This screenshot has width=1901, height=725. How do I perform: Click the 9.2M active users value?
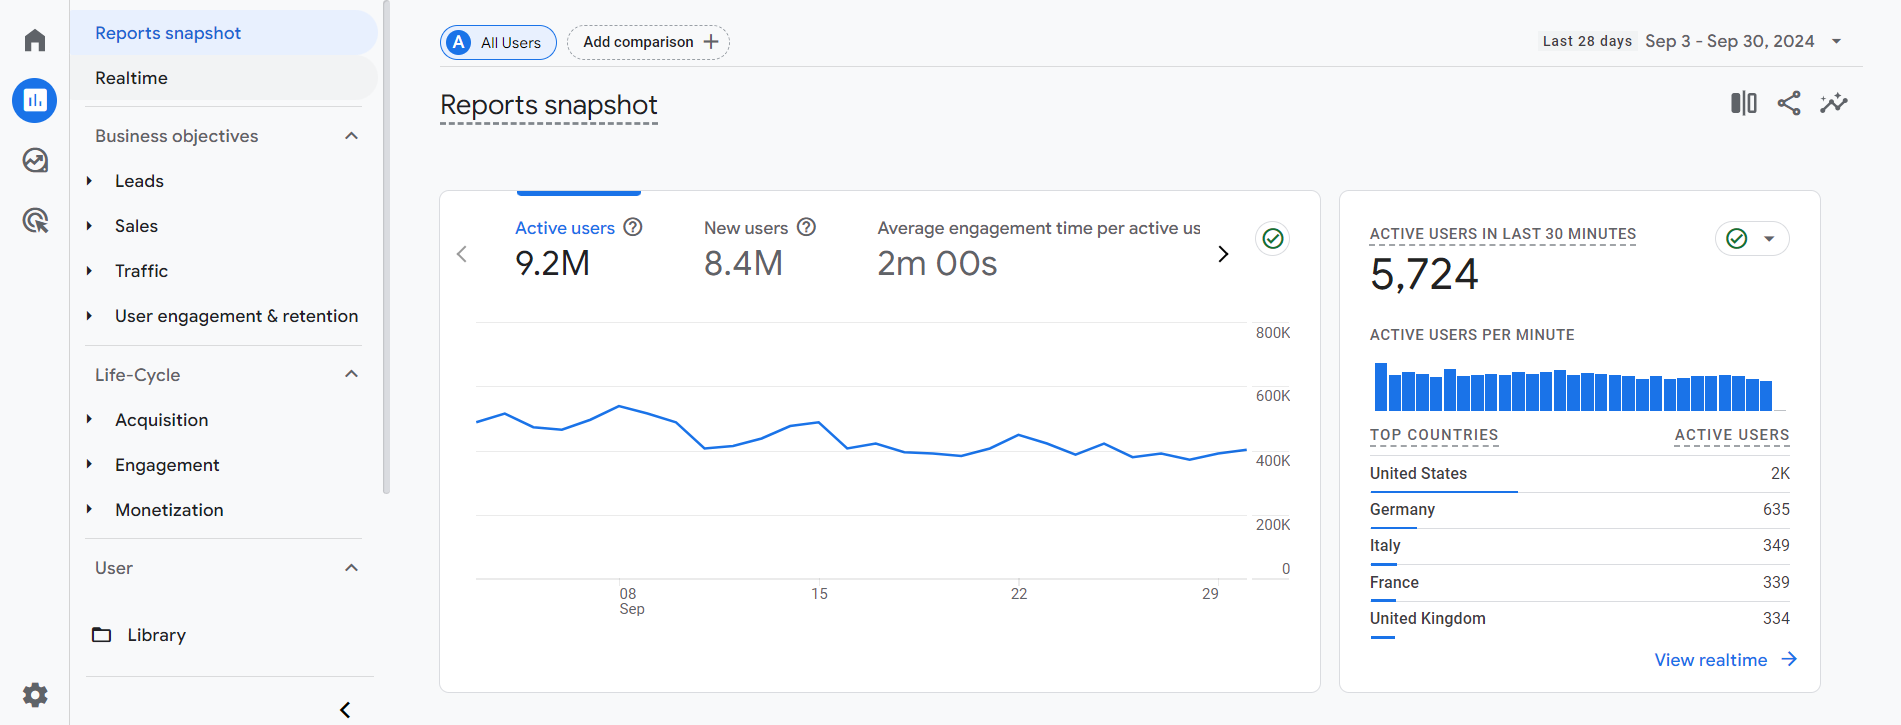[552, 263]
